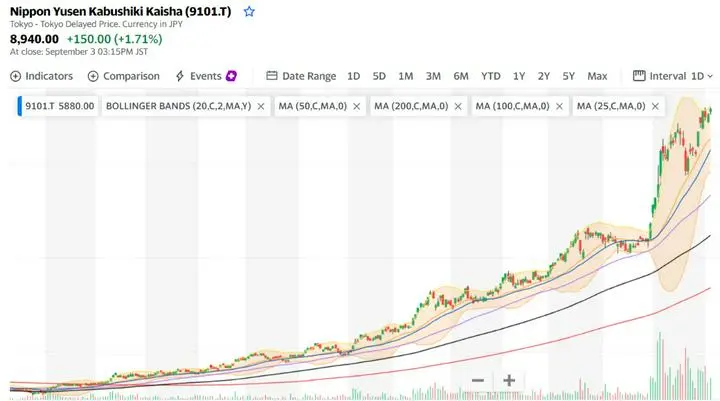
Task: Add stock to watchlist via star icon
Action: (249, 11)
